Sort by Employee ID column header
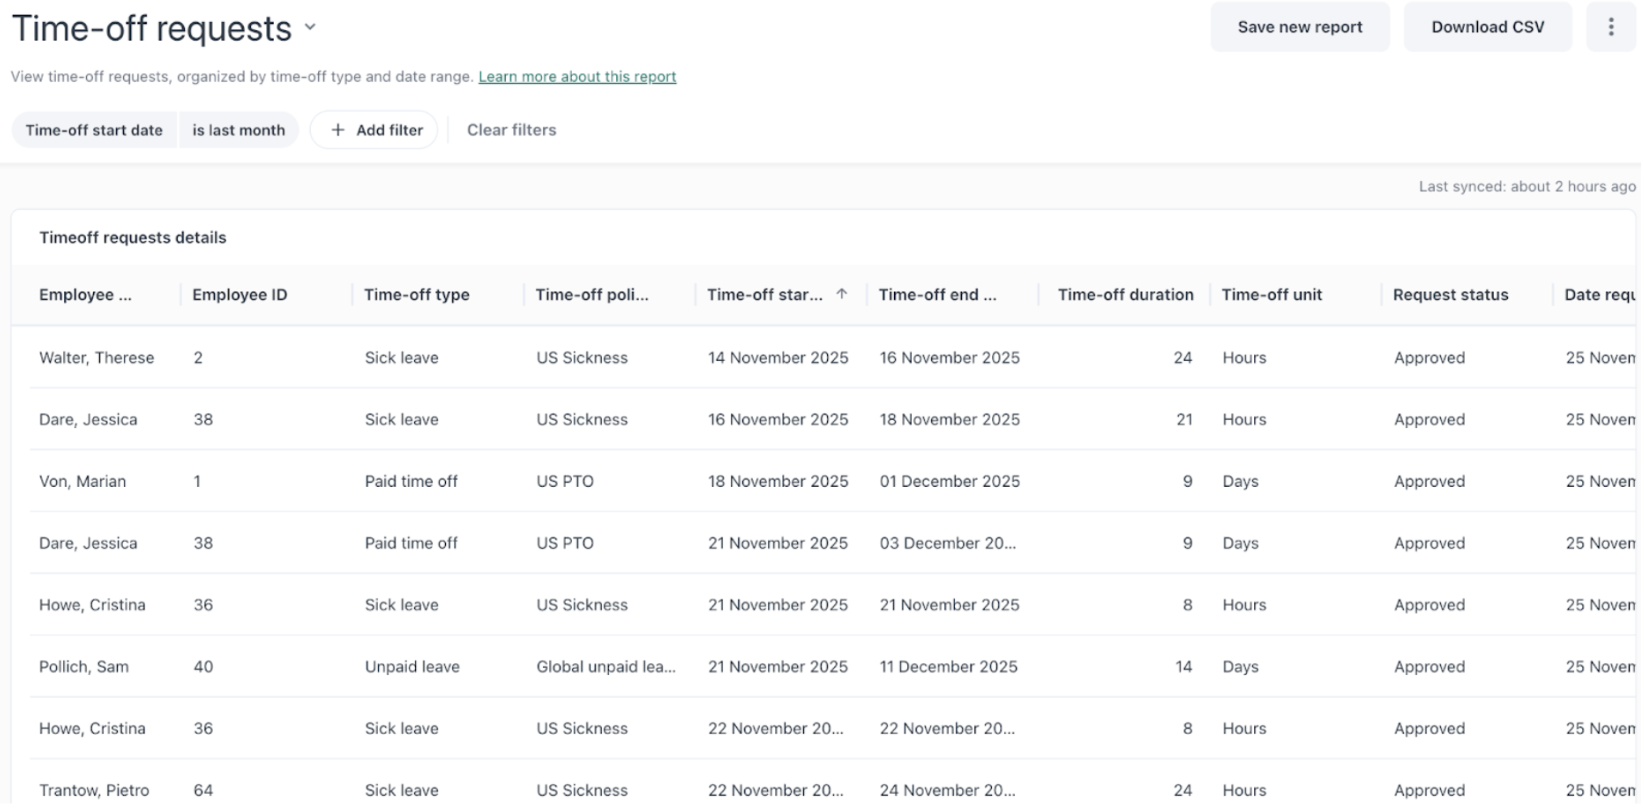 [240, 295]
